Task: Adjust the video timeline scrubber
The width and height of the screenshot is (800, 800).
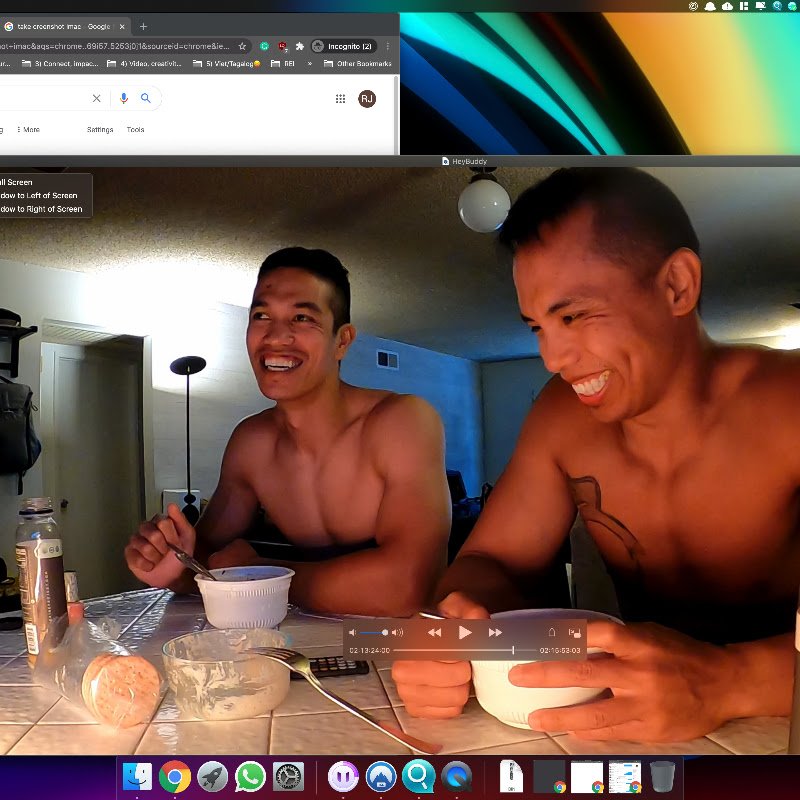Action: pos(513,650)
